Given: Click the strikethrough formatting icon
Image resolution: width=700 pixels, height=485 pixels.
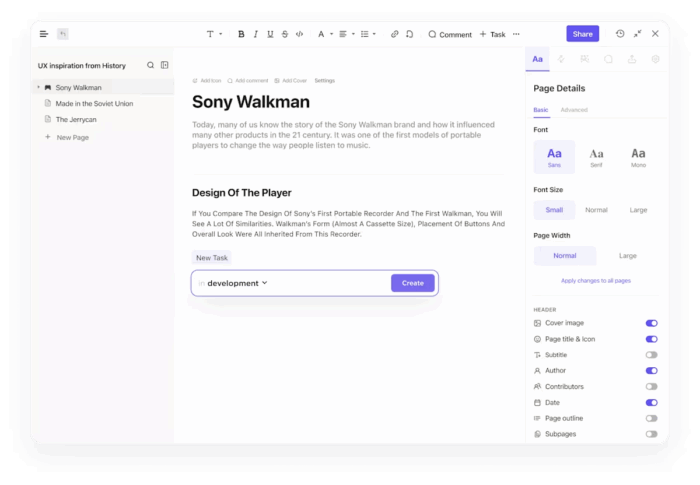Looking at the screenshot, I should [x=285, y=34].
